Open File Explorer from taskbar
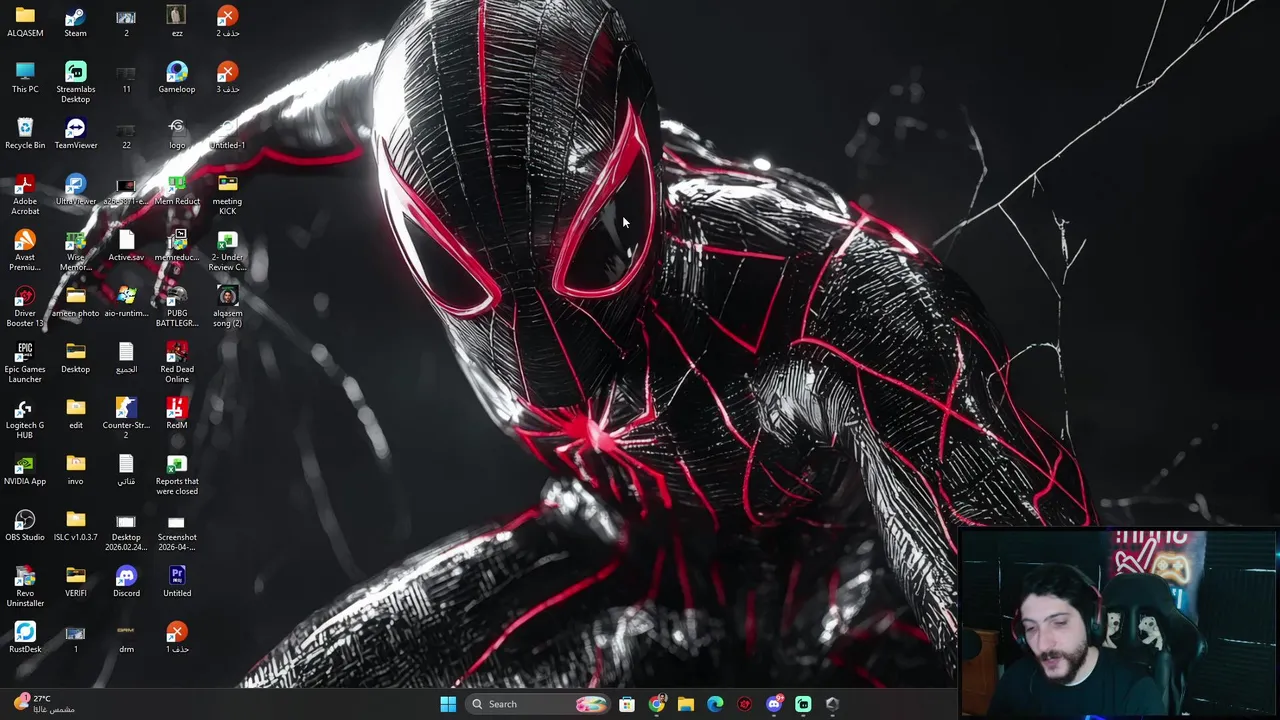The width and height of the screenshot is (1280, 720). (x=686, y=704)
